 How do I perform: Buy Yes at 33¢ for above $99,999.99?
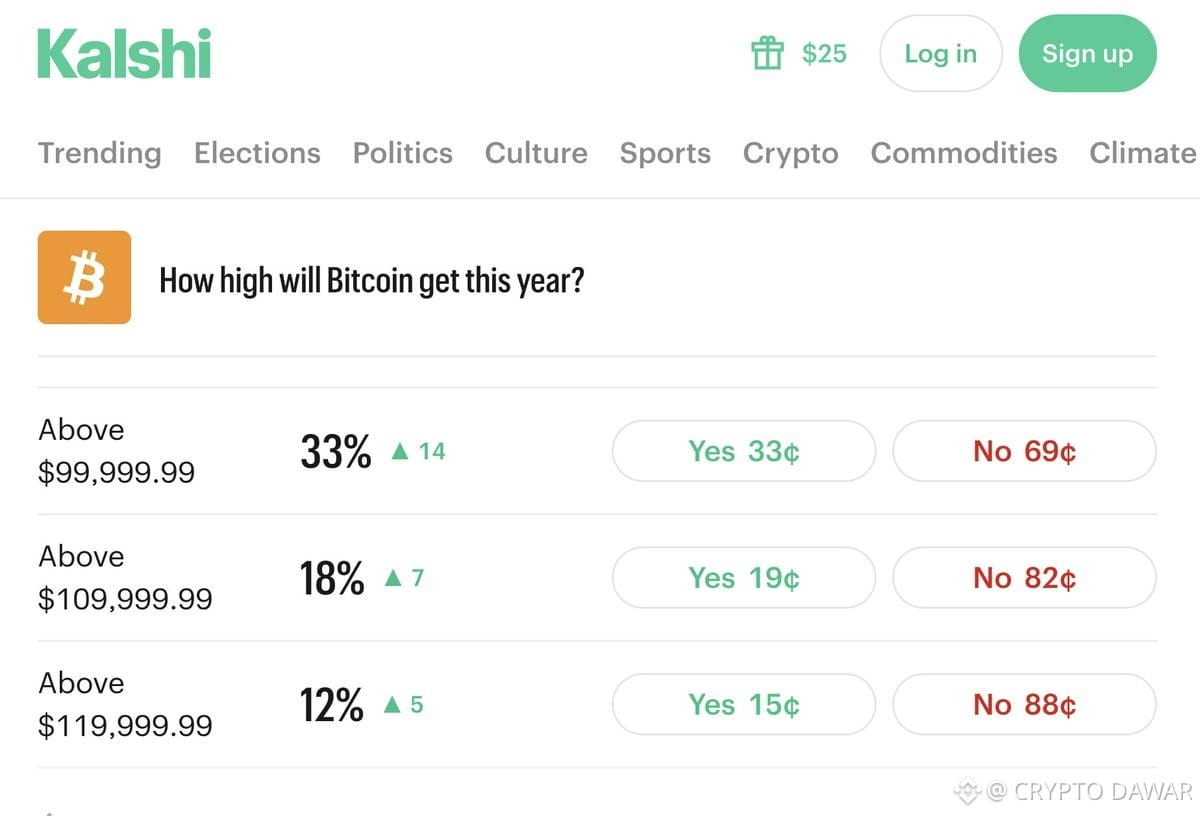pyautogui.click(x=744, y=451)
